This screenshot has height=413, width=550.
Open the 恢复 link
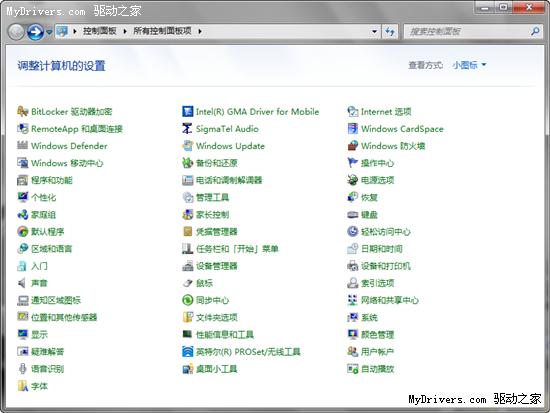[369, 197]
